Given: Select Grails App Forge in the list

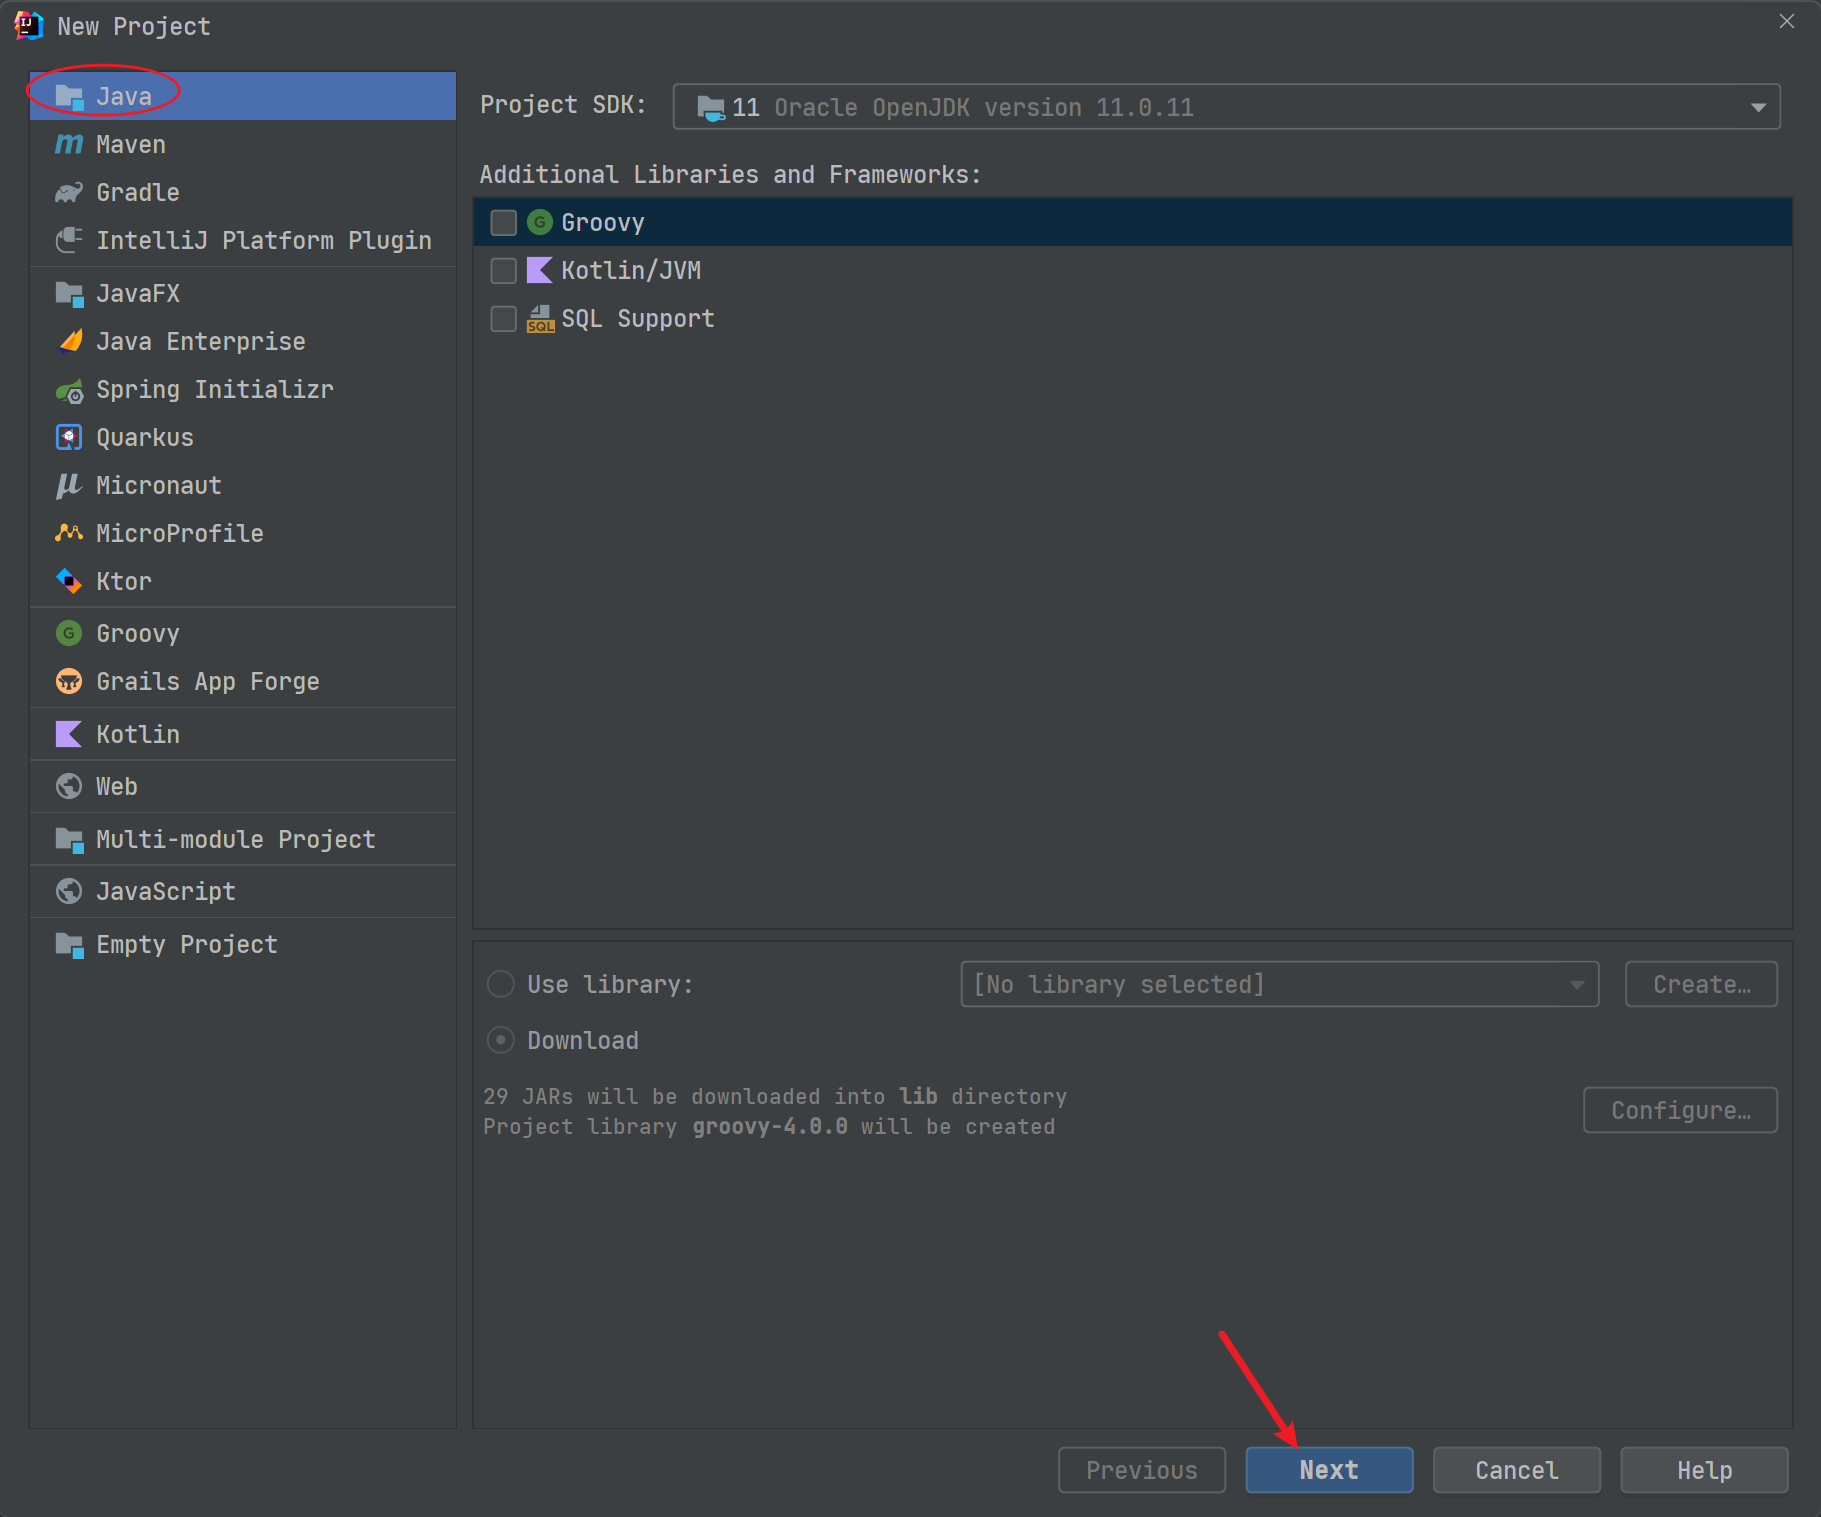Looking at the screenshot, I should click(x=243, y=681).
